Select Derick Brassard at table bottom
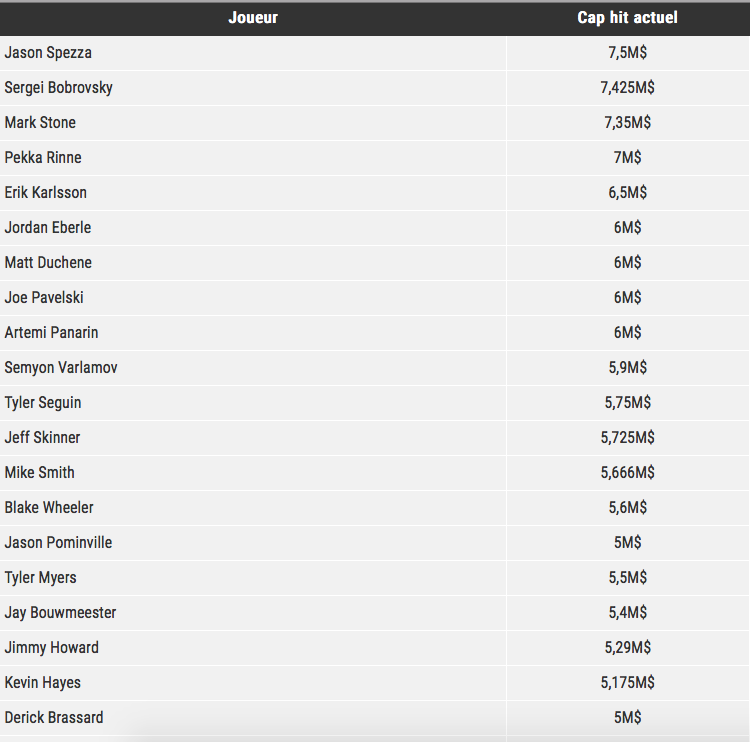The width and height of the screenshot is (750, 742). 54,718
